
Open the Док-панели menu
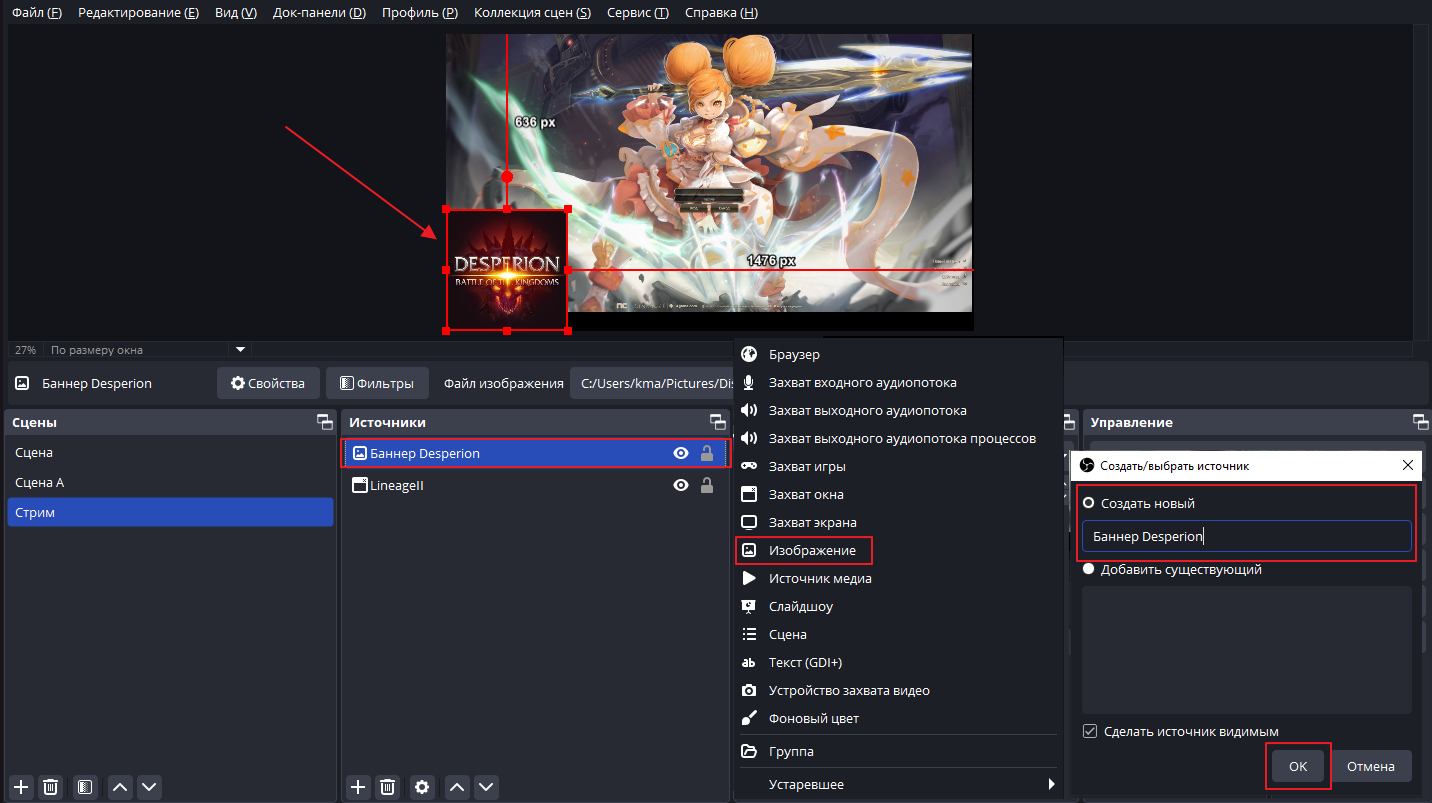click(319, 13)
